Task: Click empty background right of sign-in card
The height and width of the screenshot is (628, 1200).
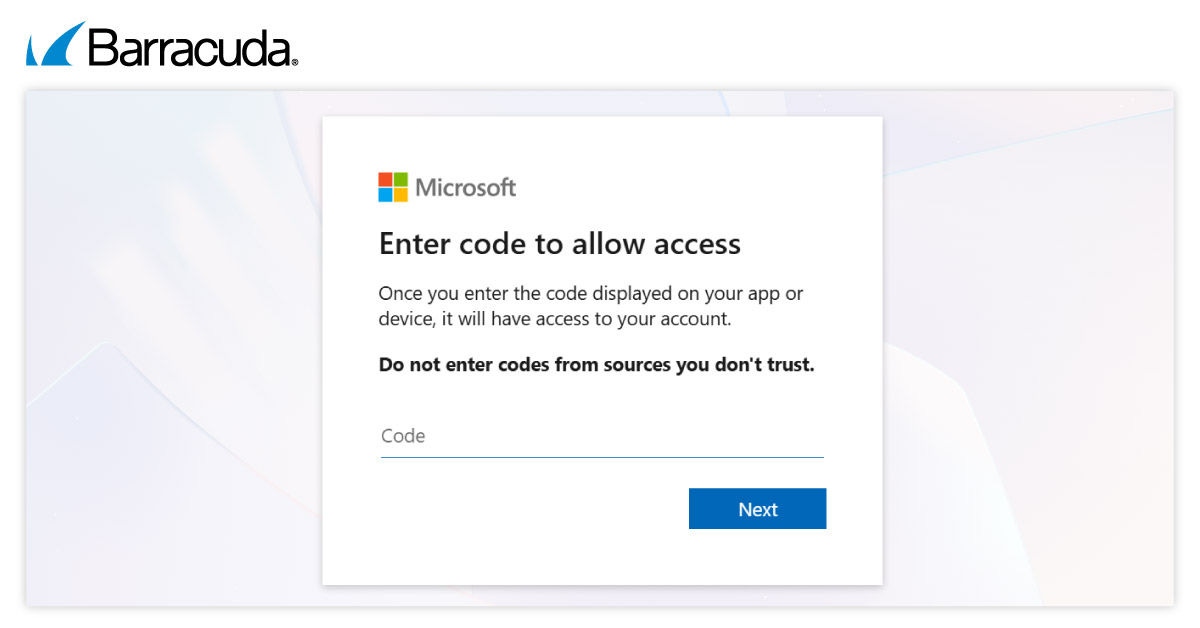Action: pyautogui.click(x=1030, y=350)
